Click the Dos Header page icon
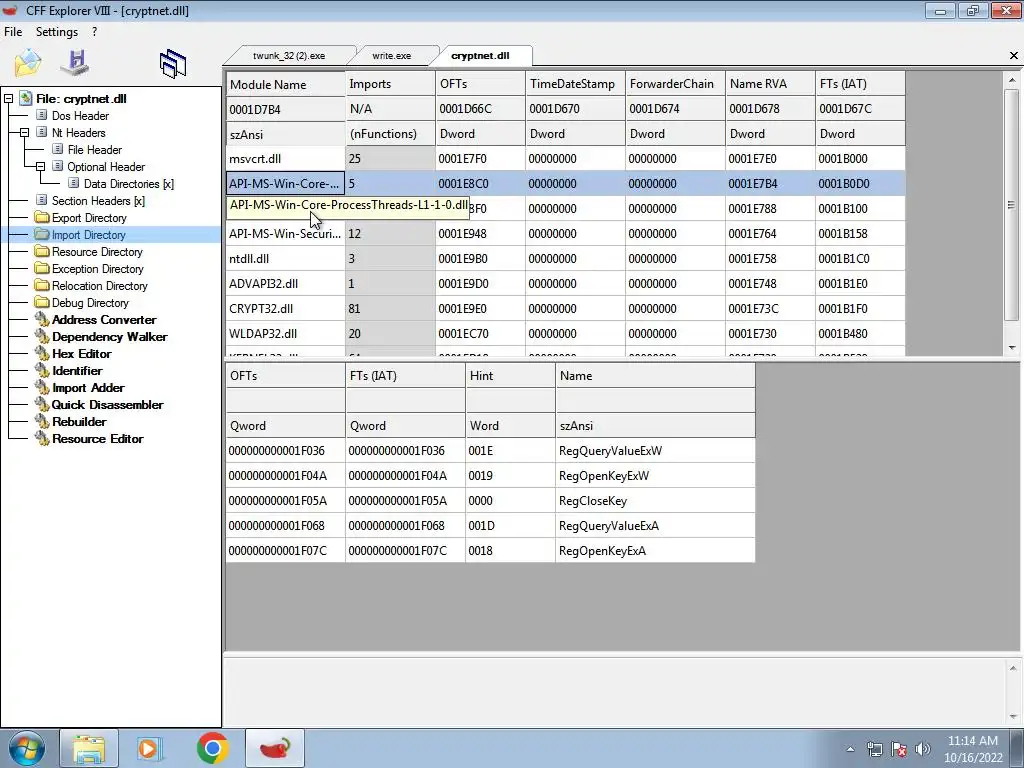The width and height of the screenshot is (1024, 768). coord(42,115)
